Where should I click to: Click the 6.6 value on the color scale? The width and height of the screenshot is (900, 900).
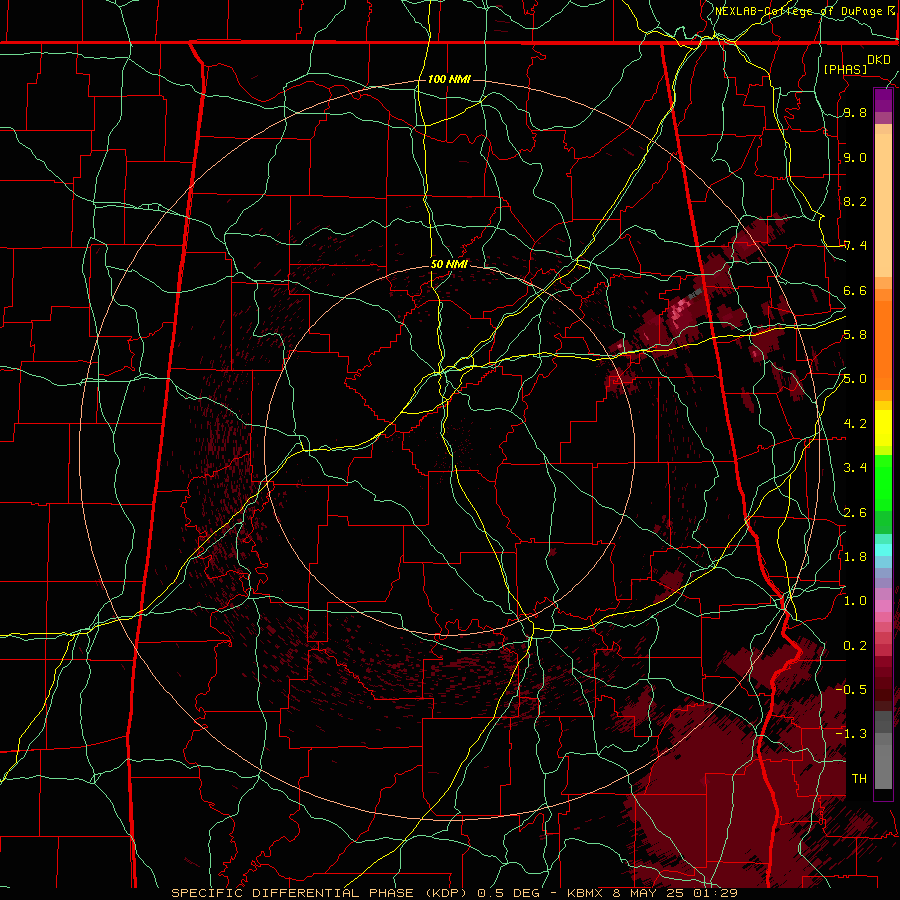pyautogui.click(x=855, y=290)
